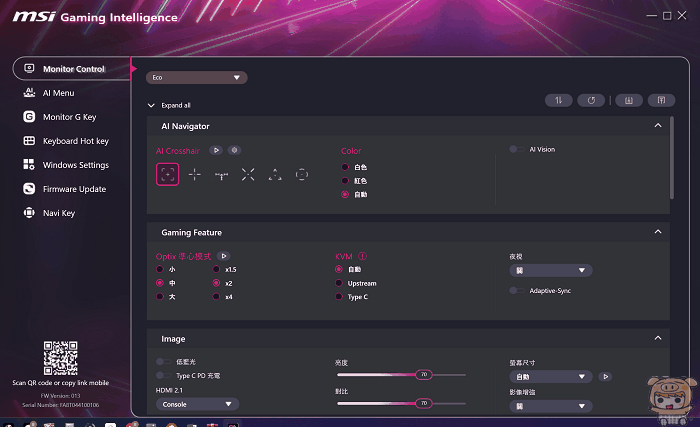The image size is (700, 427).
Task: Enable the Adaptive-Sync toggle
Action: click(x=515, y=291)
